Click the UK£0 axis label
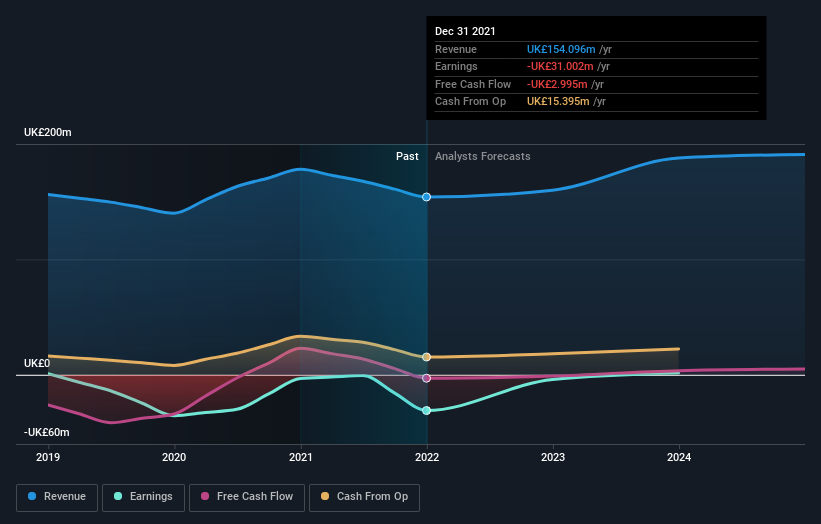821x524 pixels. pyautogui.click(x=37, y=363)
